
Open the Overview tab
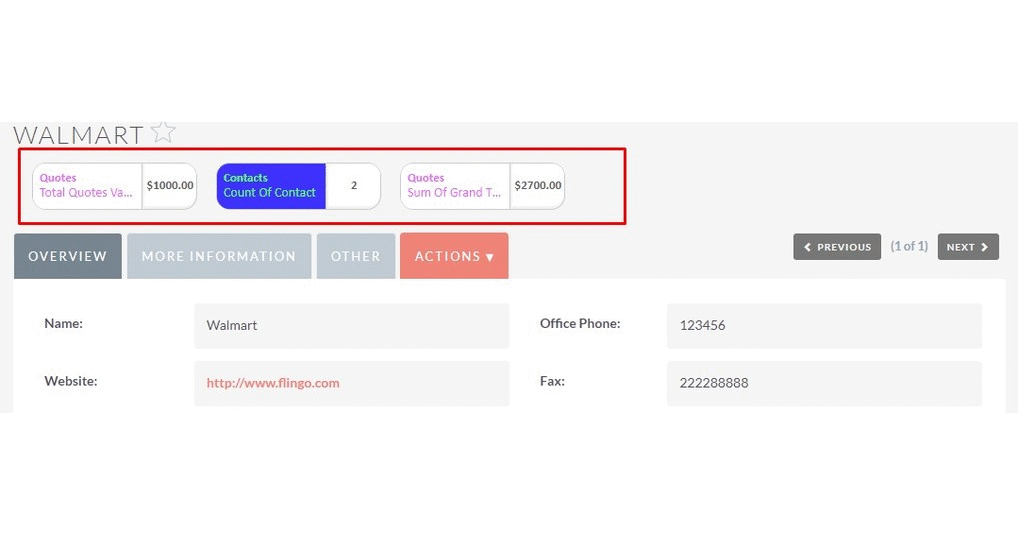tap(68, 256)
